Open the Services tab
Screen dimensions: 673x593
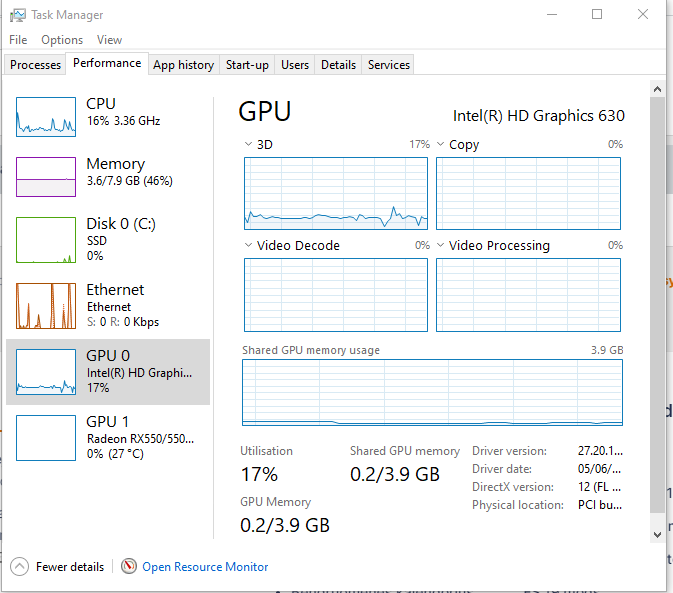tap(389, 65)
